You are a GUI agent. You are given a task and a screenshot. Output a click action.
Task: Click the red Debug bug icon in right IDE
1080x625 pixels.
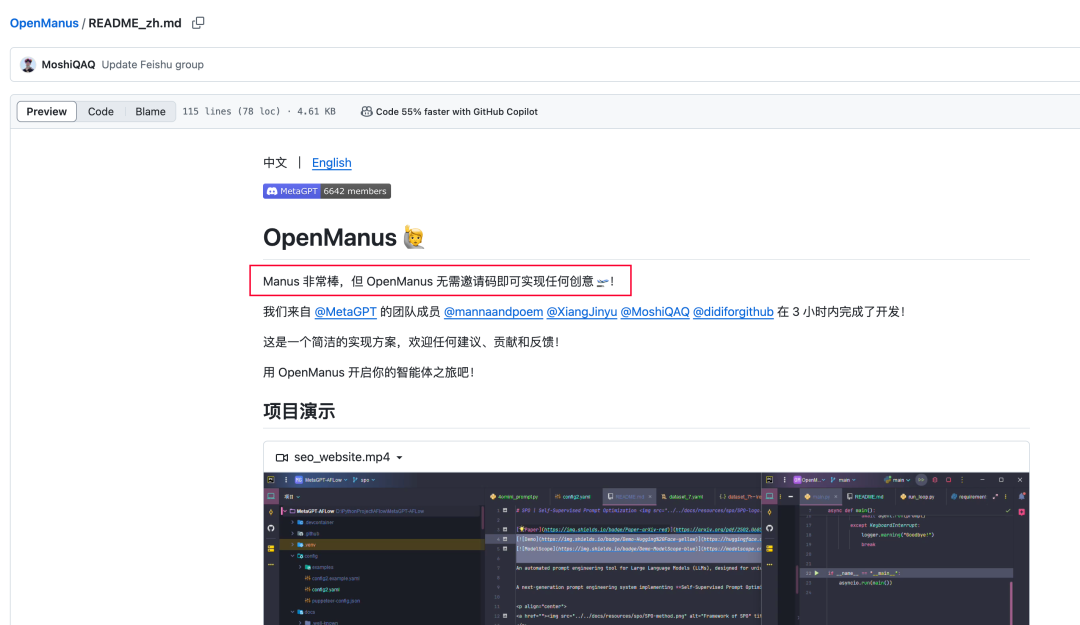click(x=935, y=480)
